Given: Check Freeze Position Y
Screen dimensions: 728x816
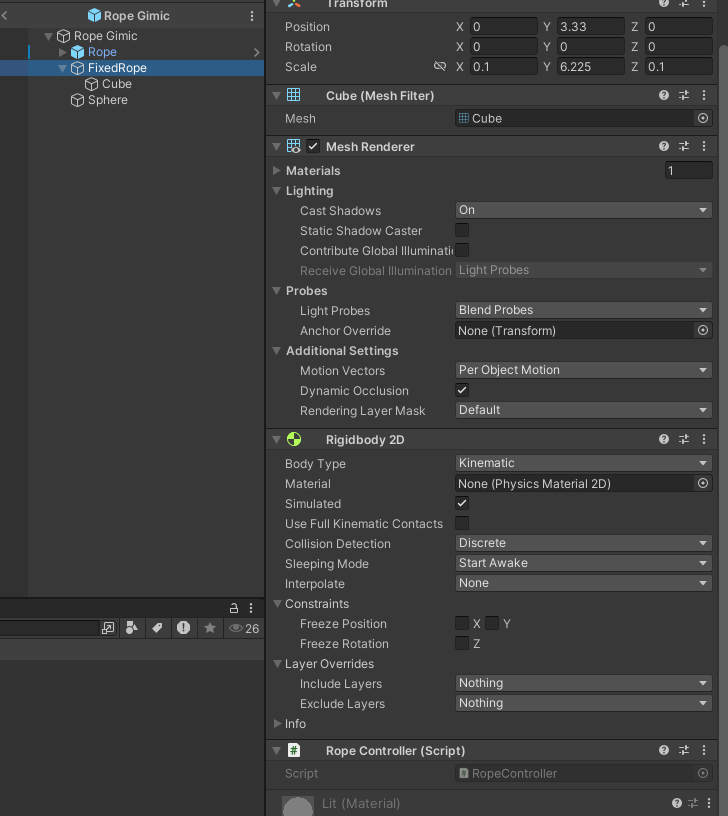Looking at the screenshot, I should coord(492,623).
